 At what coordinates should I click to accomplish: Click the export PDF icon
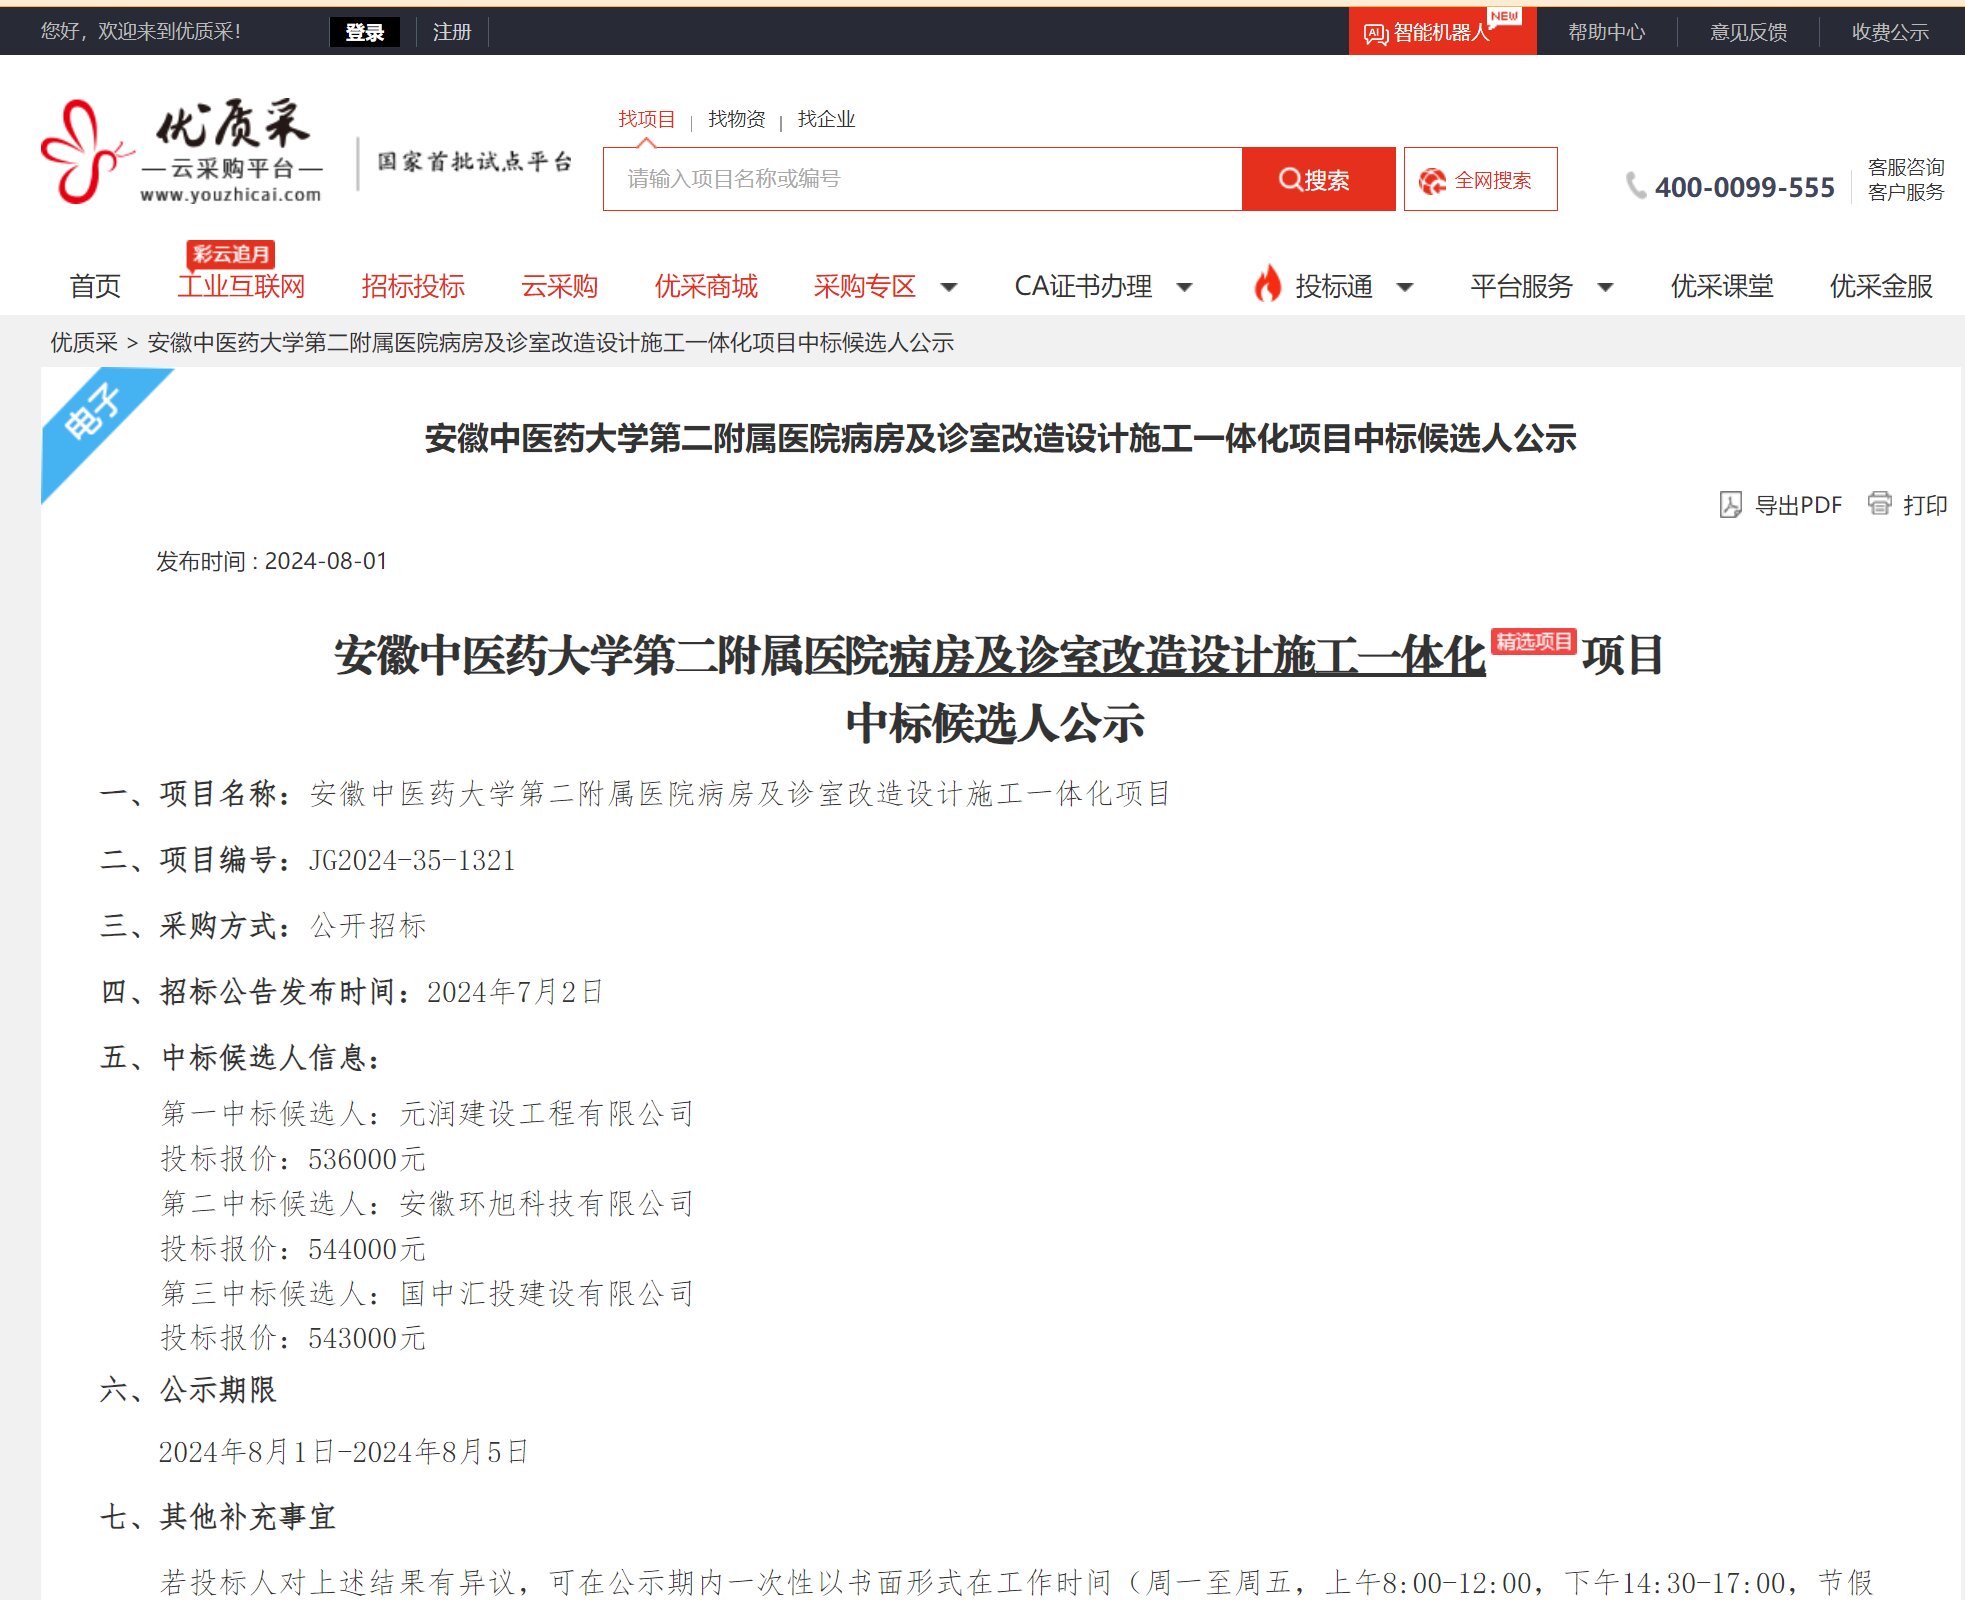coord(1730,505)
